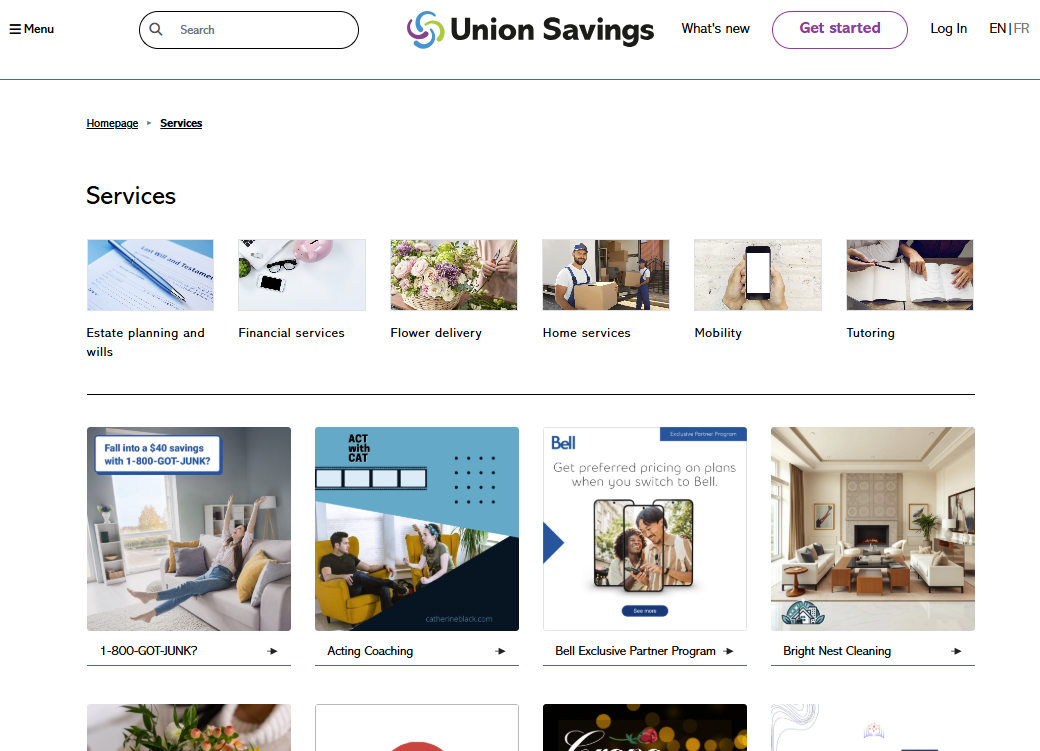Click arrow icon beside 1-800-GOT-JUNK?

coord(272,651)
